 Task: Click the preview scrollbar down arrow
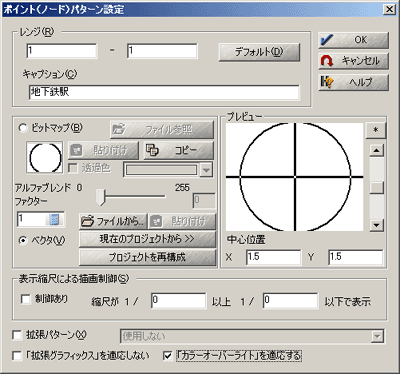click(x=377, y=225)
